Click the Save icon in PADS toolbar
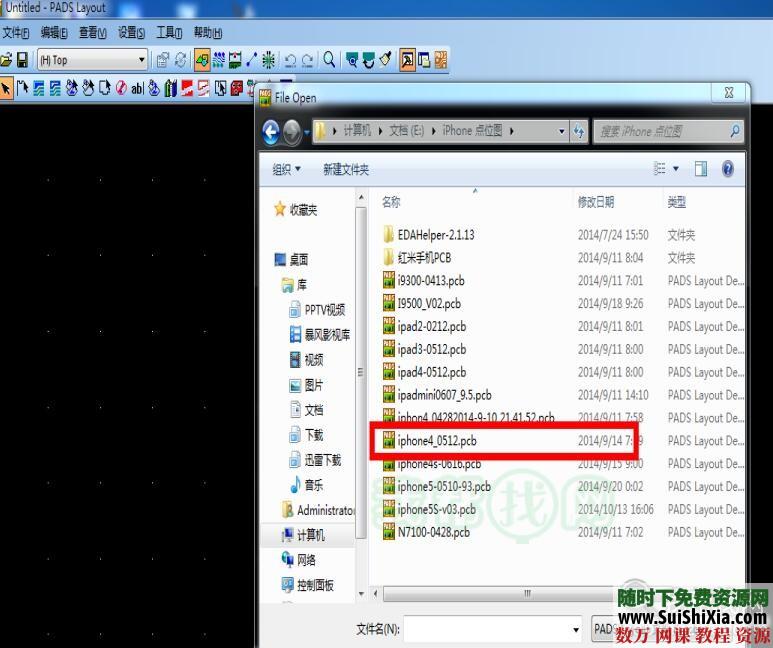This screenshot has height=648, width=773. [22, 60]
